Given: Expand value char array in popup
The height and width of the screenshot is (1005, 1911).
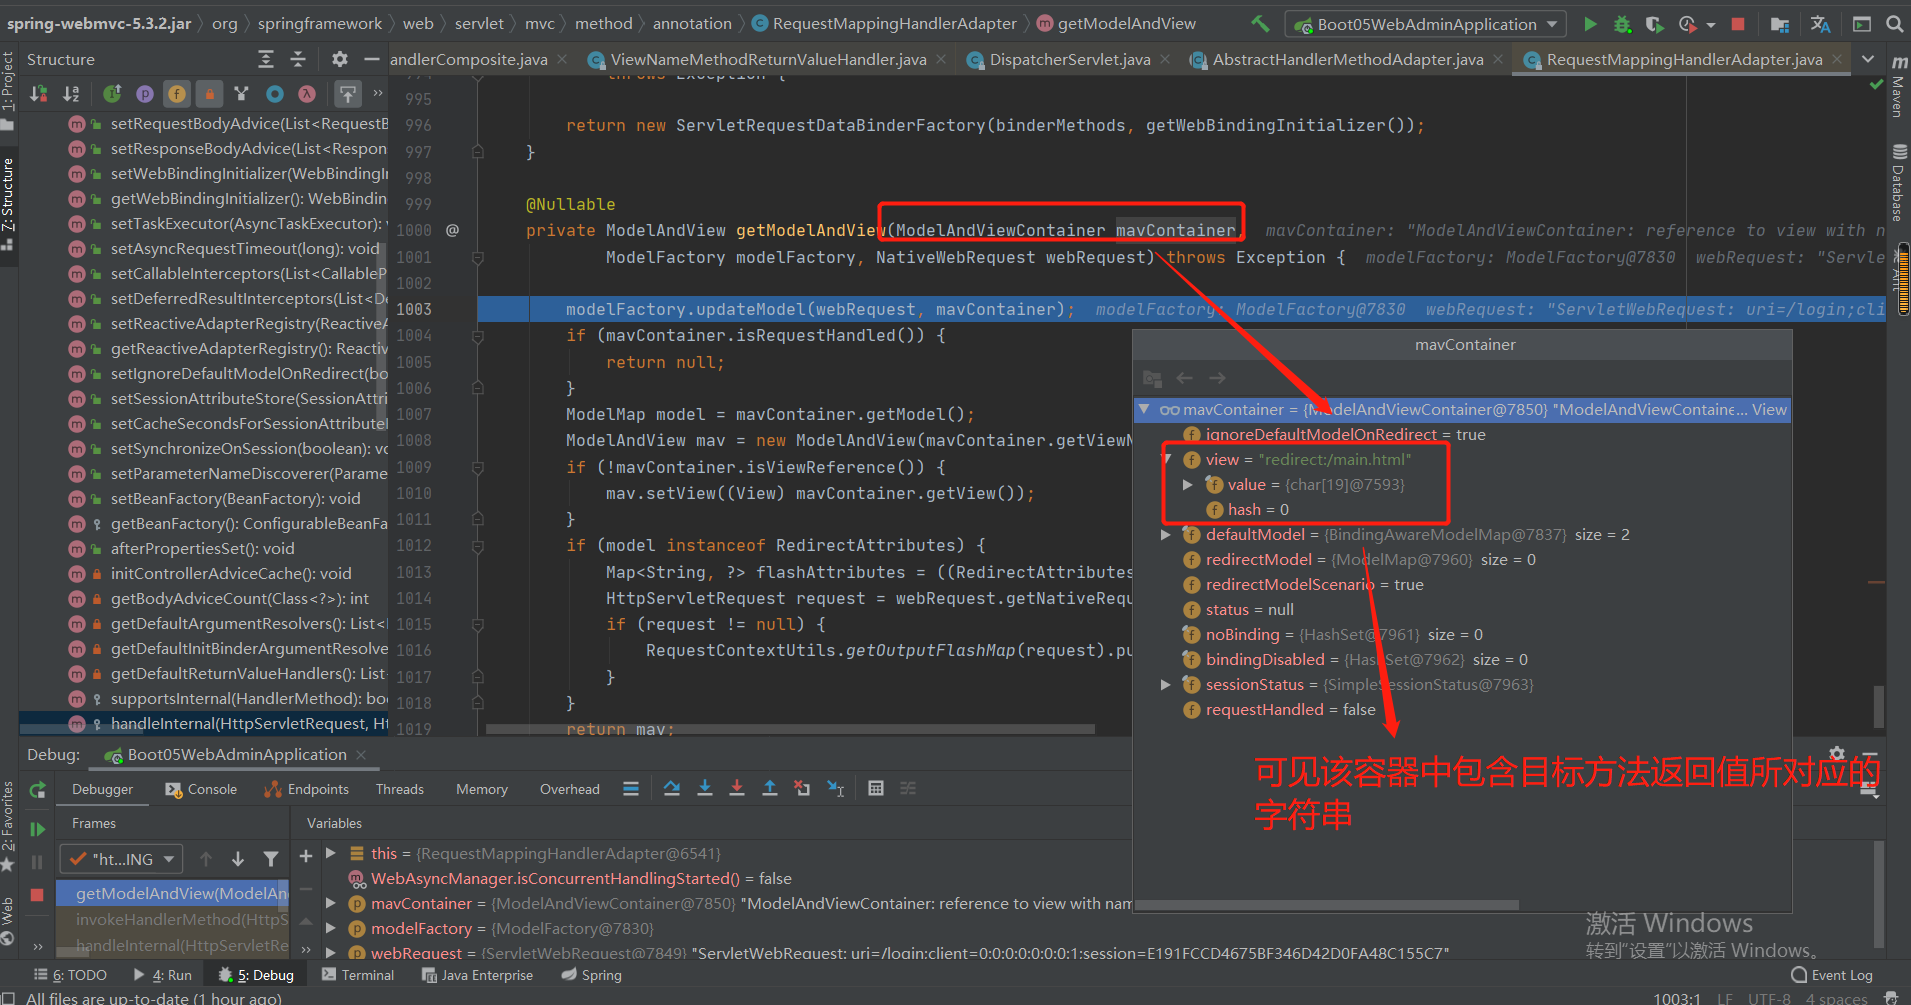Looking at the screenshot, I should (1188, 484).
